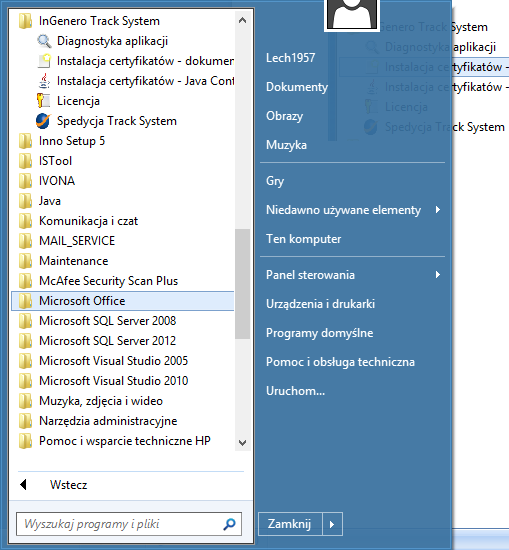This screenshot has width=509, height=550.
Task: Expand the Java folder
Action: [x=123, y=201]
